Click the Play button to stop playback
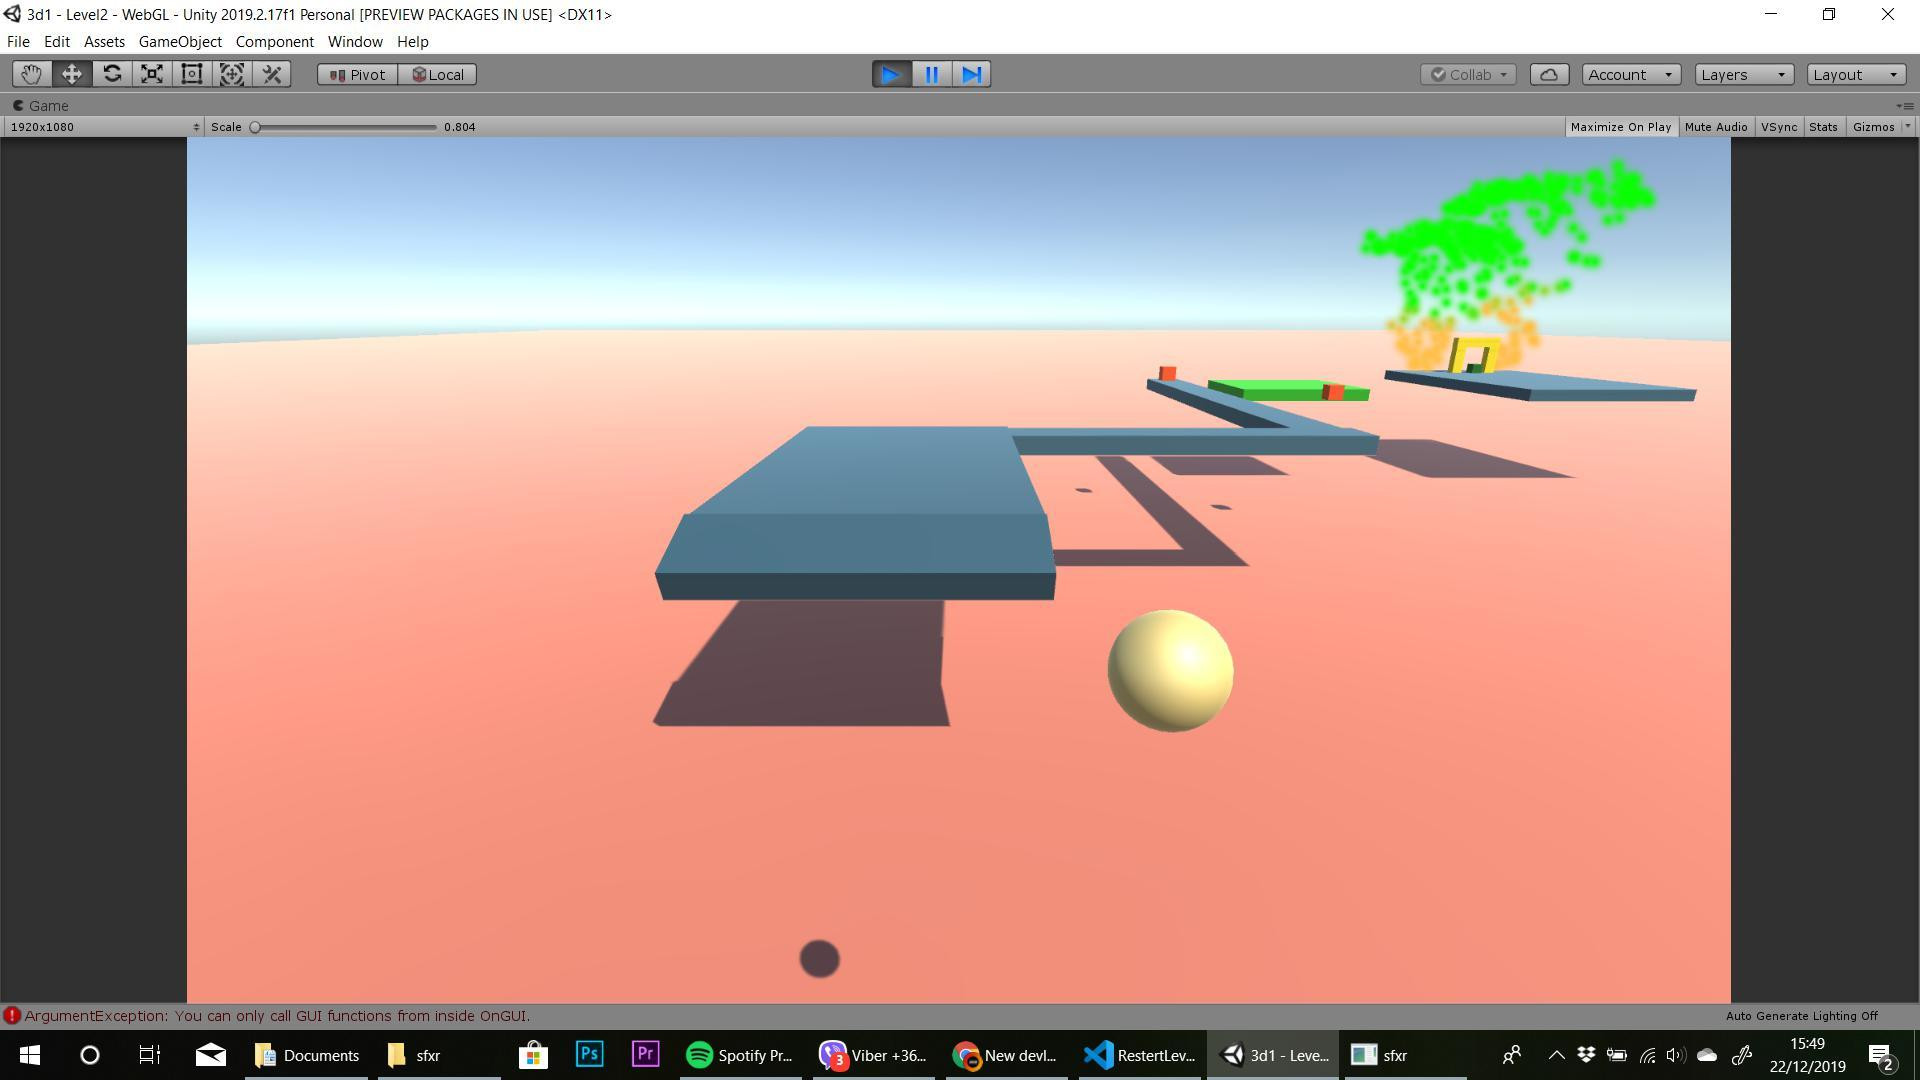 891,74
